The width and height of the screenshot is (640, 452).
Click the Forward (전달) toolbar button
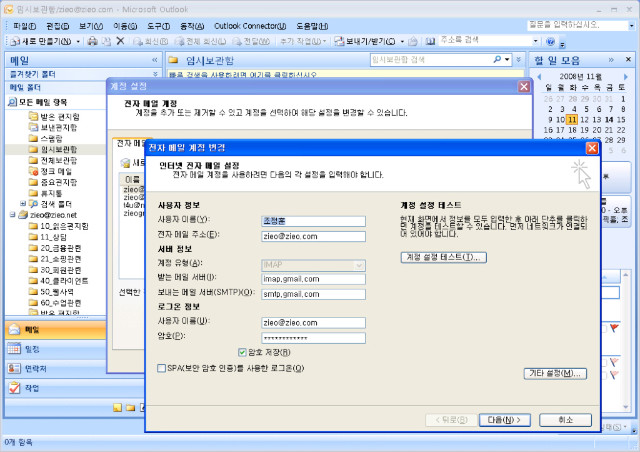click(x=251, y=41)
